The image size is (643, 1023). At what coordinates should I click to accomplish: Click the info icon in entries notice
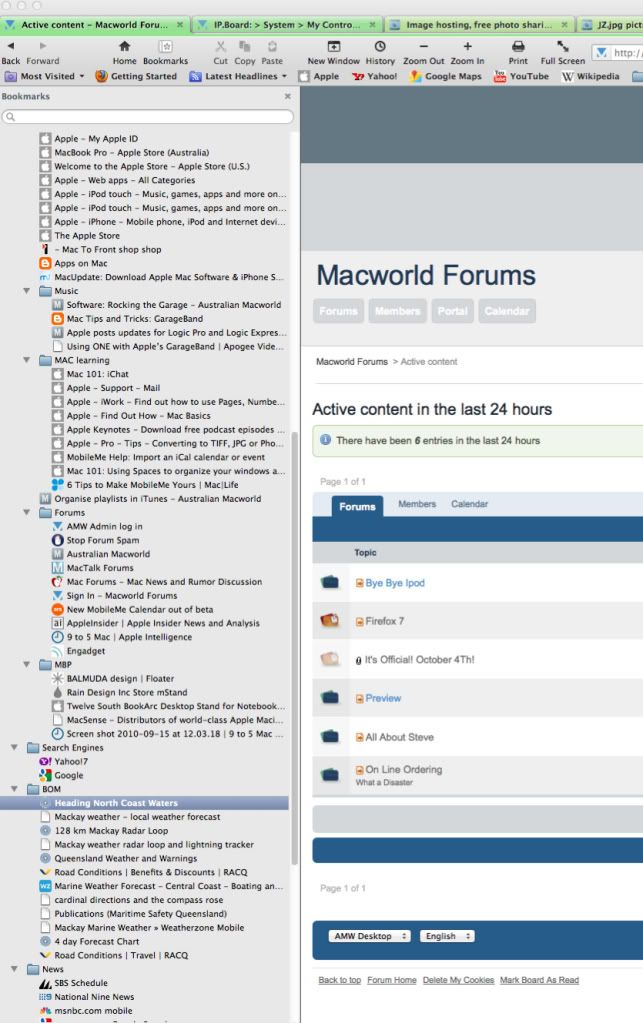pos(325,440)
